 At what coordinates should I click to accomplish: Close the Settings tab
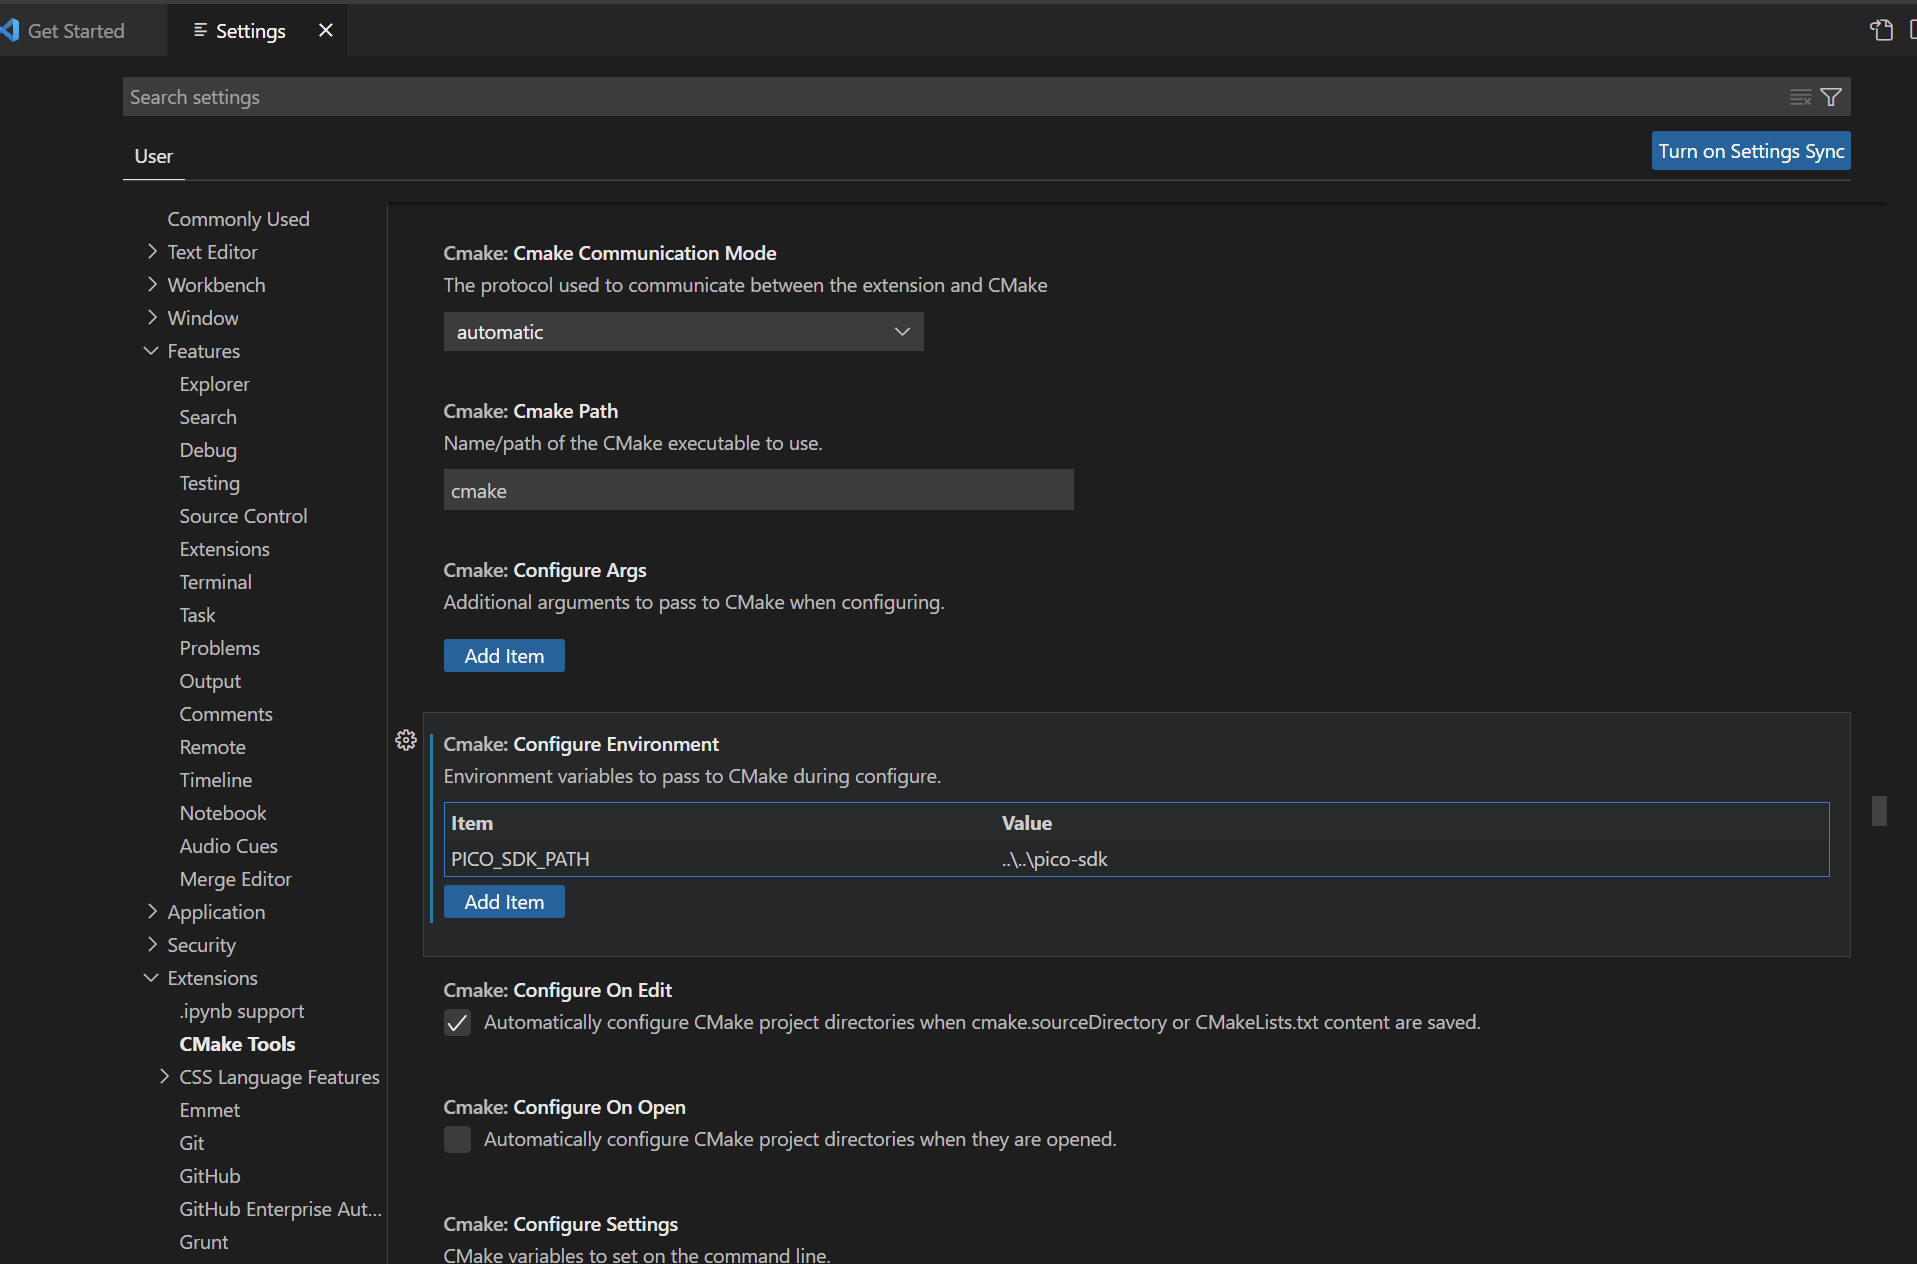pyautogui.click(x=325, y=30)
